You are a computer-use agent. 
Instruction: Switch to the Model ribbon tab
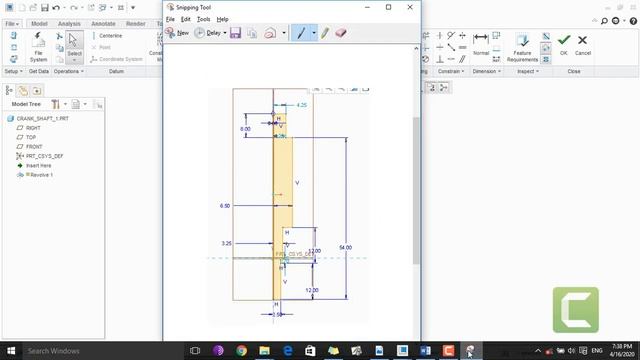(x=39, y=24)
